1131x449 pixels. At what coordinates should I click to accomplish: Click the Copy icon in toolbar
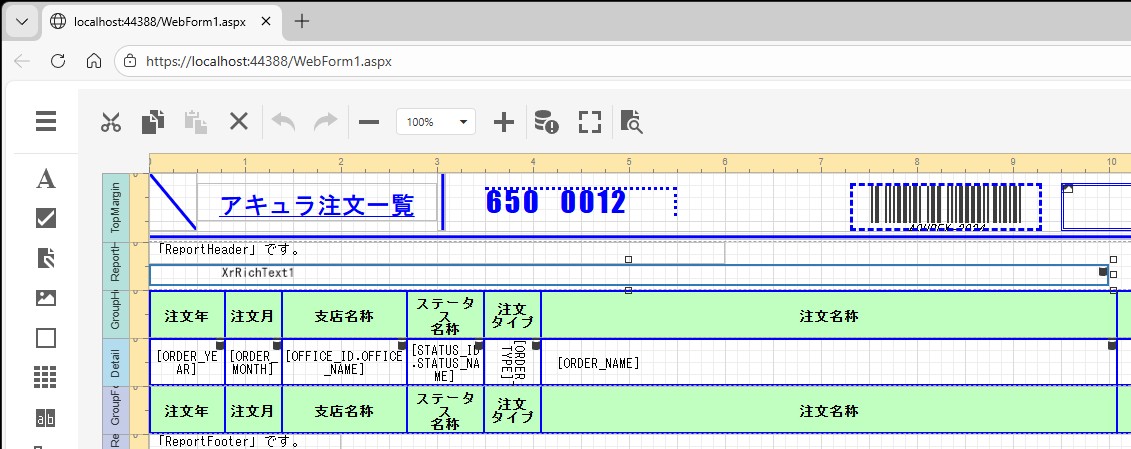152,122
